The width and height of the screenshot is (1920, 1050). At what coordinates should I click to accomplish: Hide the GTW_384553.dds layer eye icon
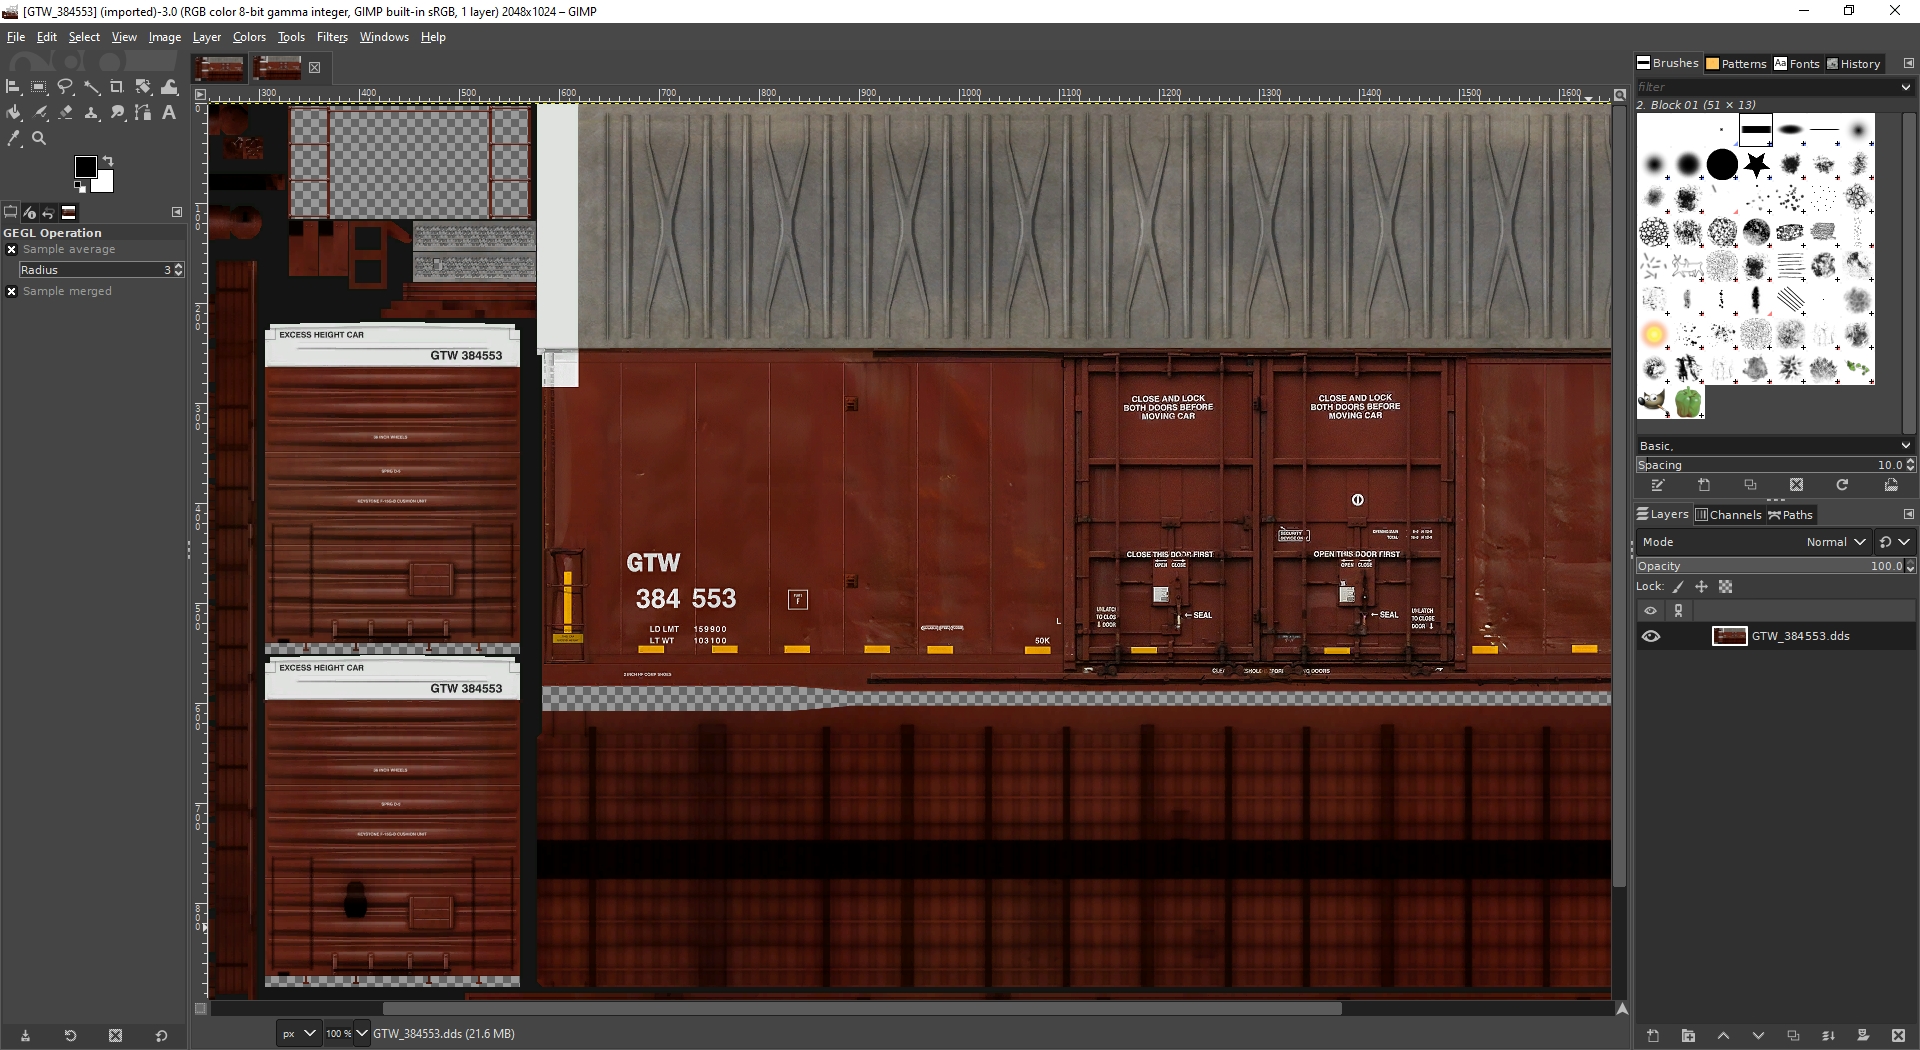1651,636
